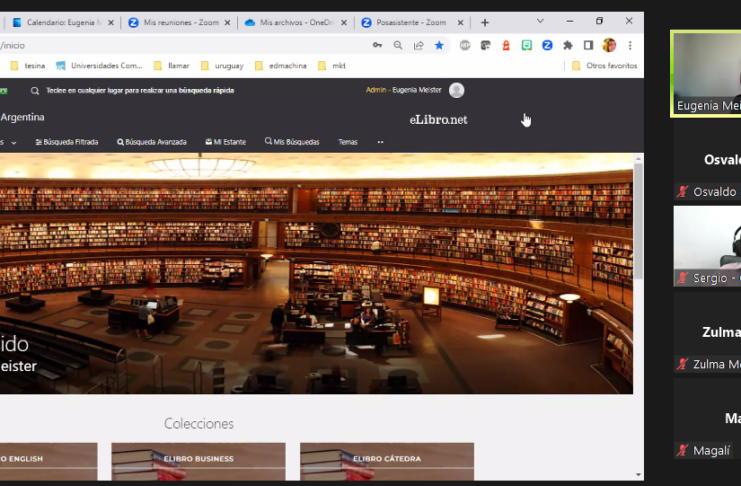Click the blue bookmark star

(439, 45)
